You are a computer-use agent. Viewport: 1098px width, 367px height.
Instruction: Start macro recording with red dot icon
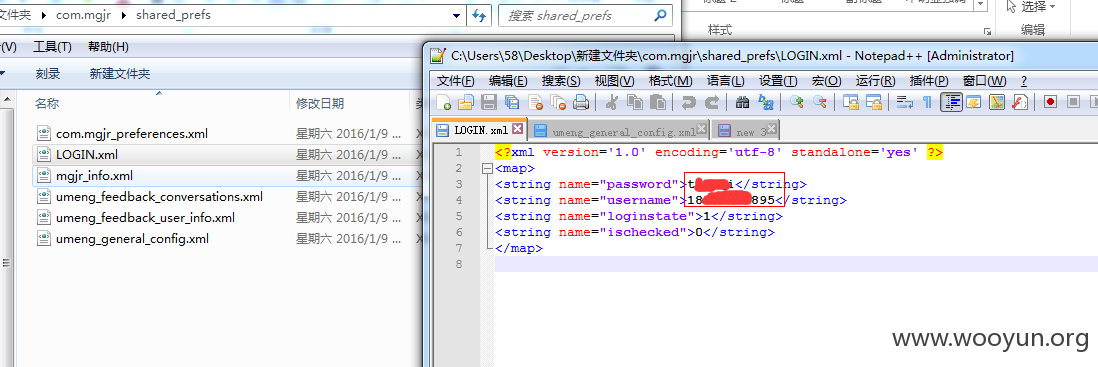coord(1050,103)
